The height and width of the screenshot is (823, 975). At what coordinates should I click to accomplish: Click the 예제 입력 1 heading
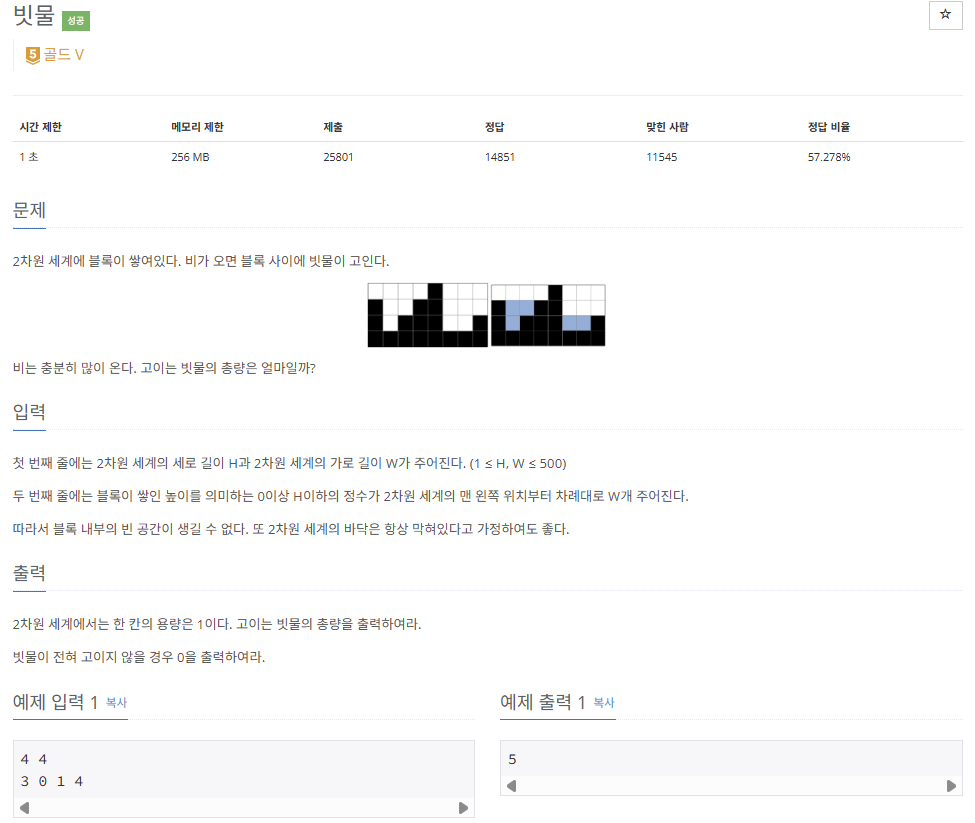(55, 702)
